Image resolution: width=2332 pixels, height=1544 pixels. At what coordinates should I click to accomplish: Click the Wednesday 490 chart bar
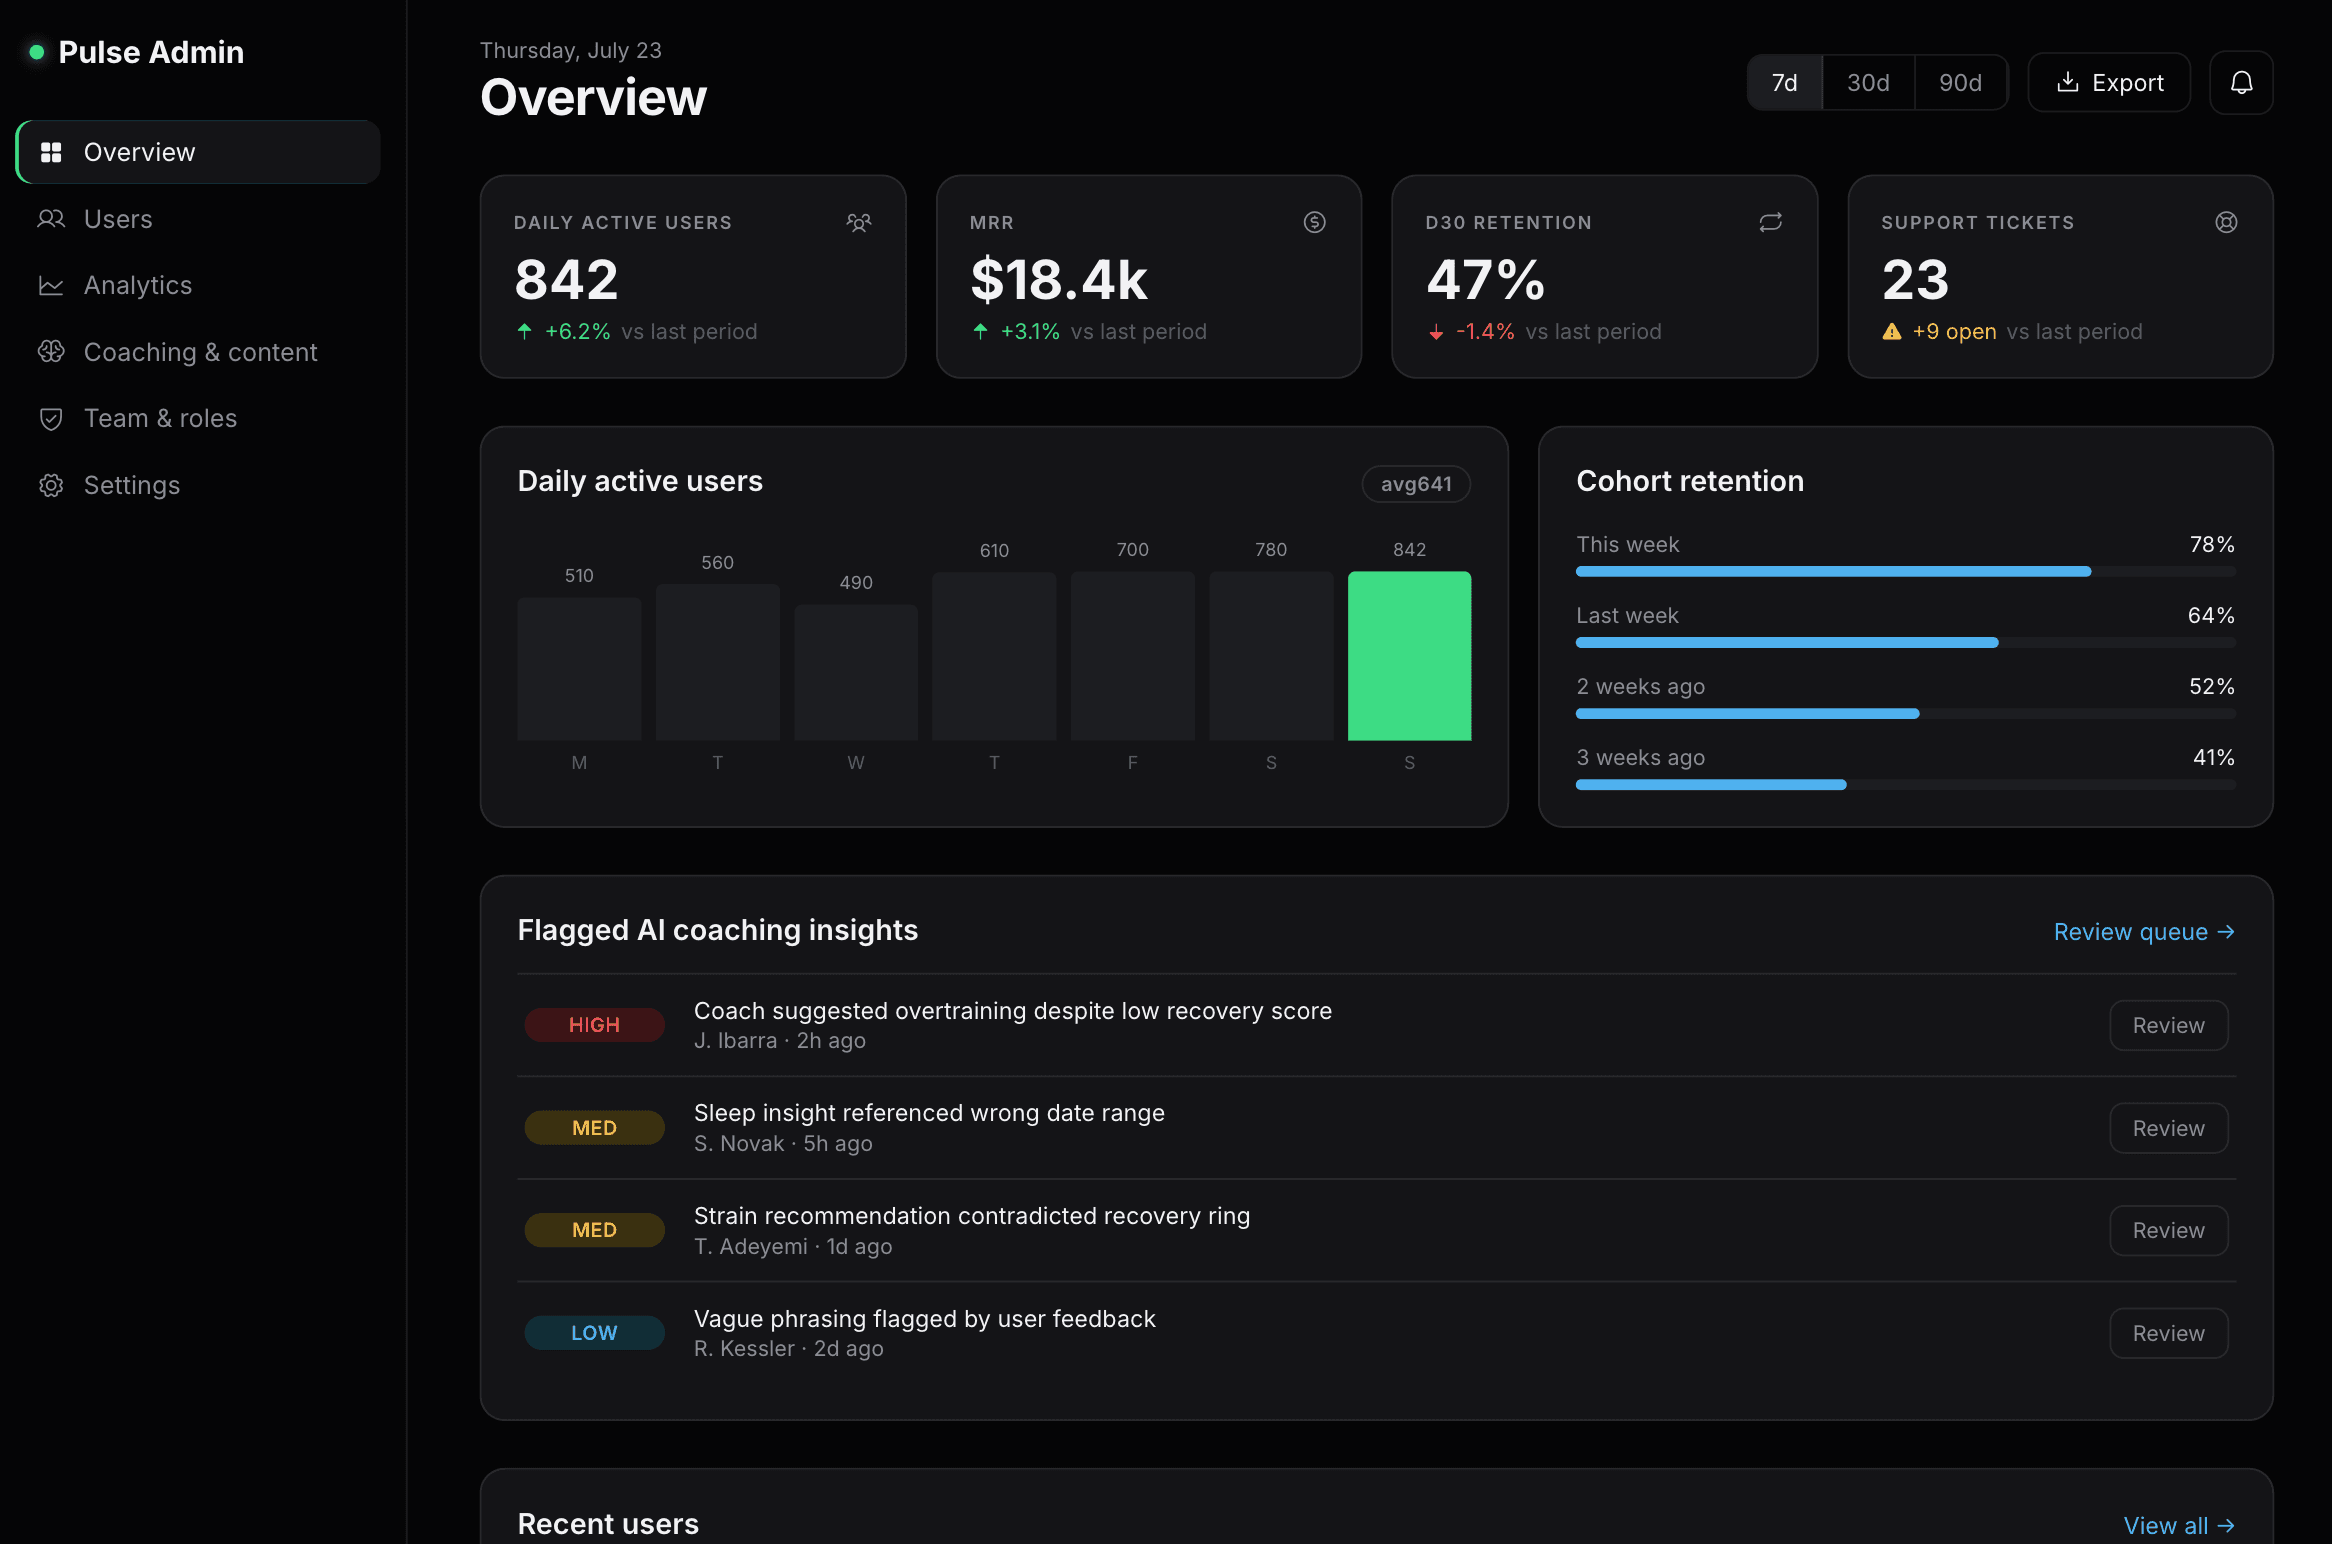(x=856, y=672)
